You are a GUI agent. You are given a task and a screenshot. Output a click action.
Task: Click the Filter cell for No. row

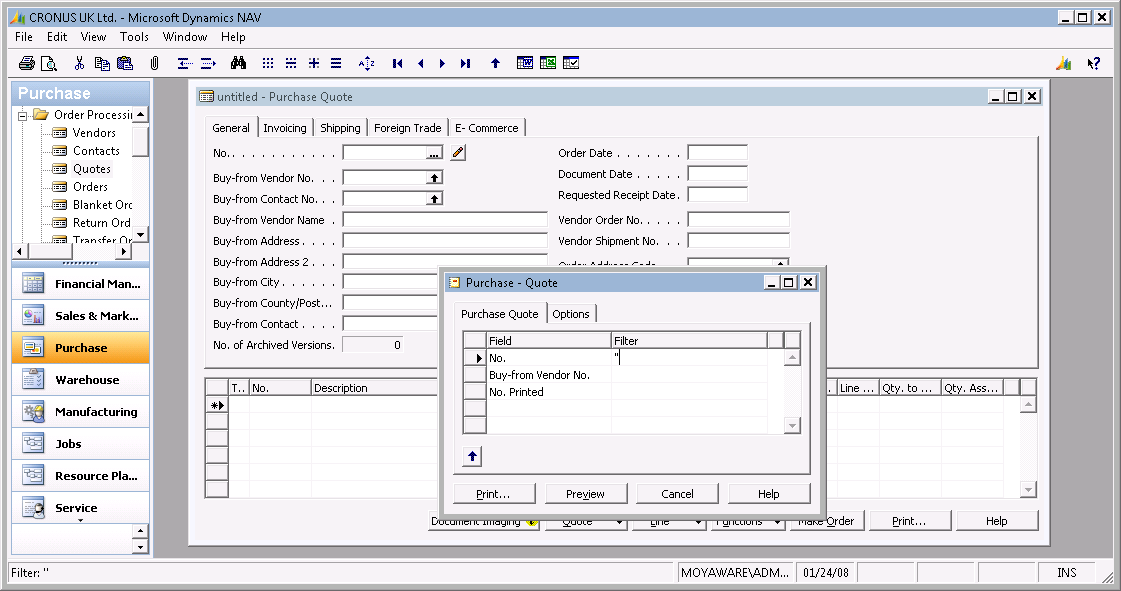(689, 358)
